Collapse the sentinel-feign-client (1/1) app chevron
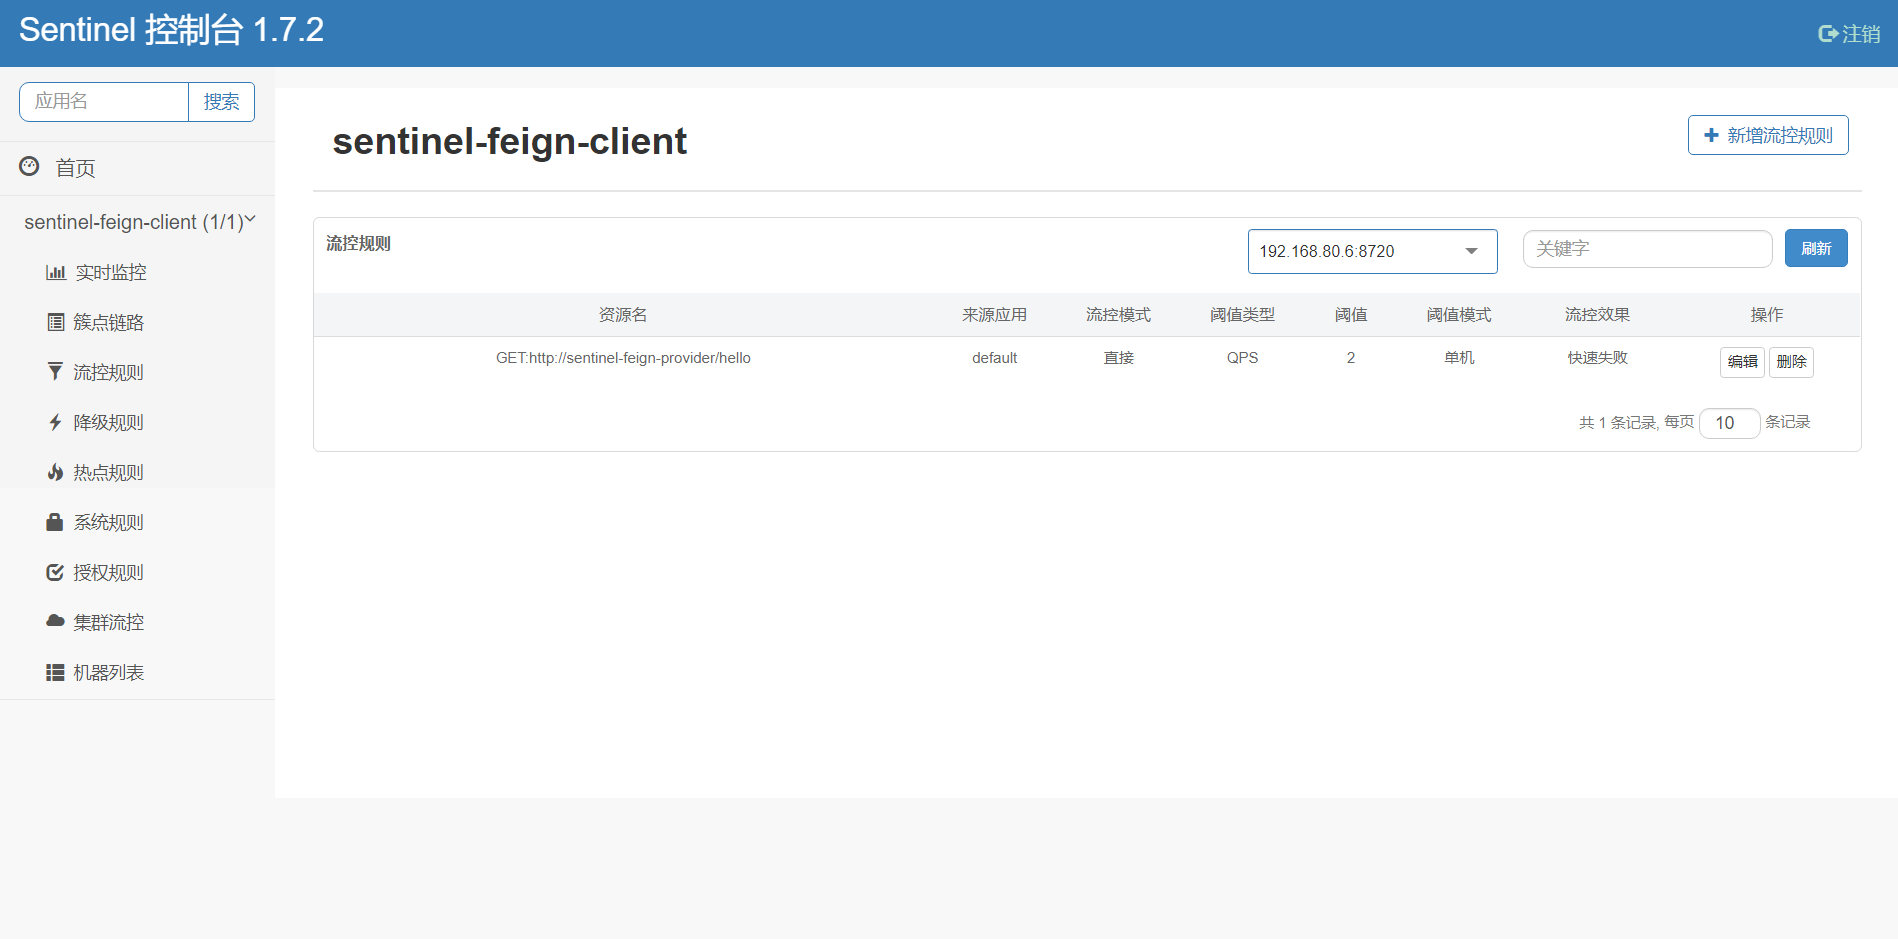The height and width of the screenshot is (939, 1898). pyautogui.click(x=250, y=219)
